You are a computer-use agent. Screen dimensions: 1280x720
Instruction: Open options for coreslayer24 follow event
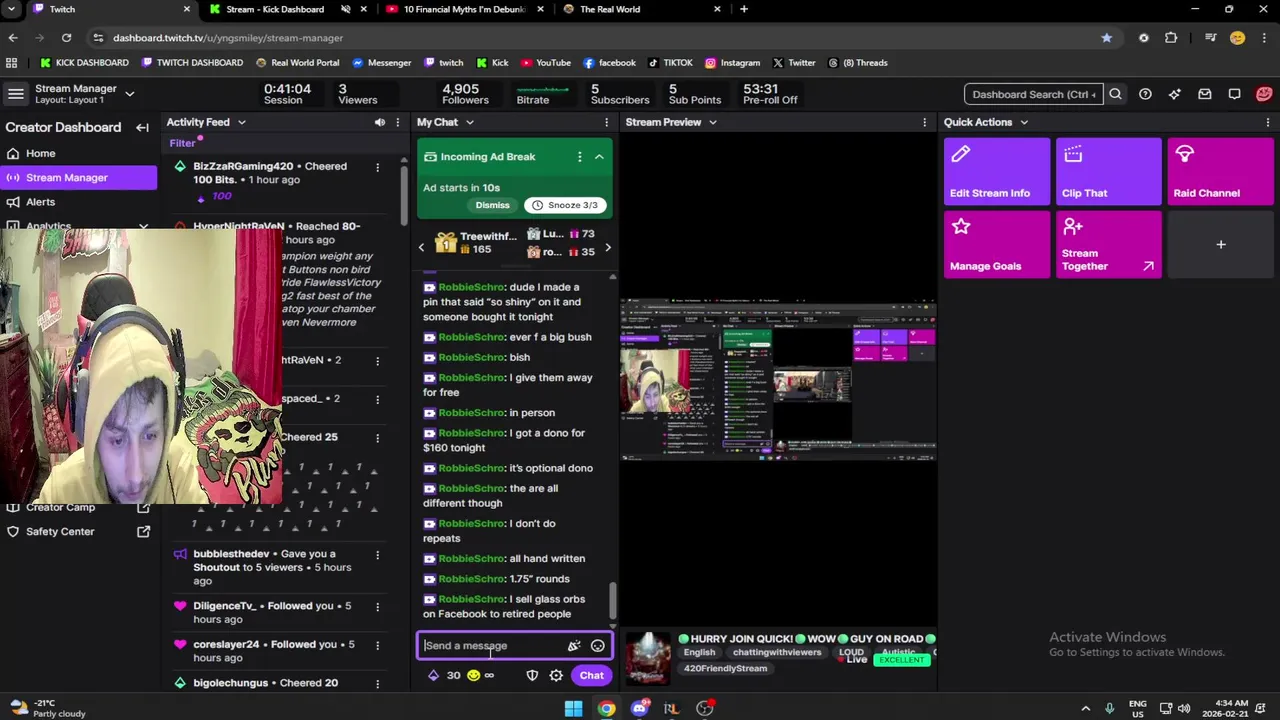click(377, 645)
